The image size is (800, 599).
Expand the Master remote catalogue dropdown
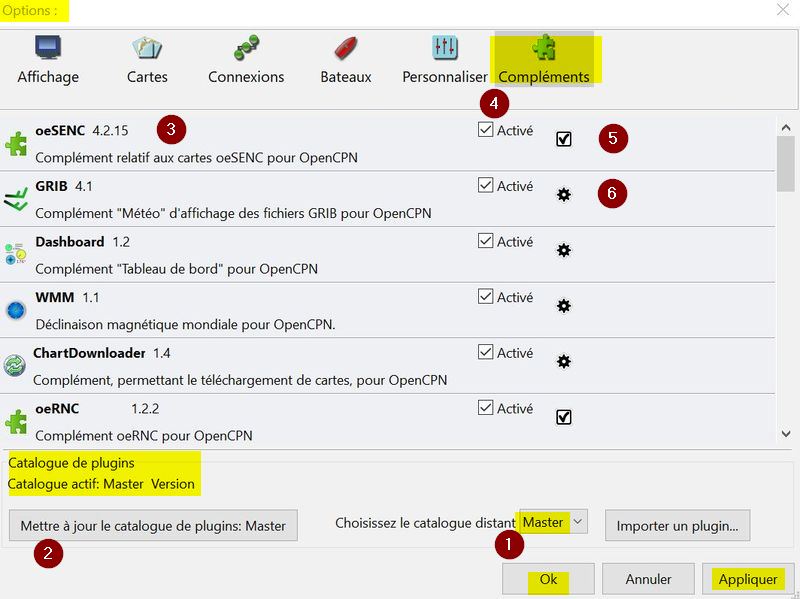tap(578, 522)
